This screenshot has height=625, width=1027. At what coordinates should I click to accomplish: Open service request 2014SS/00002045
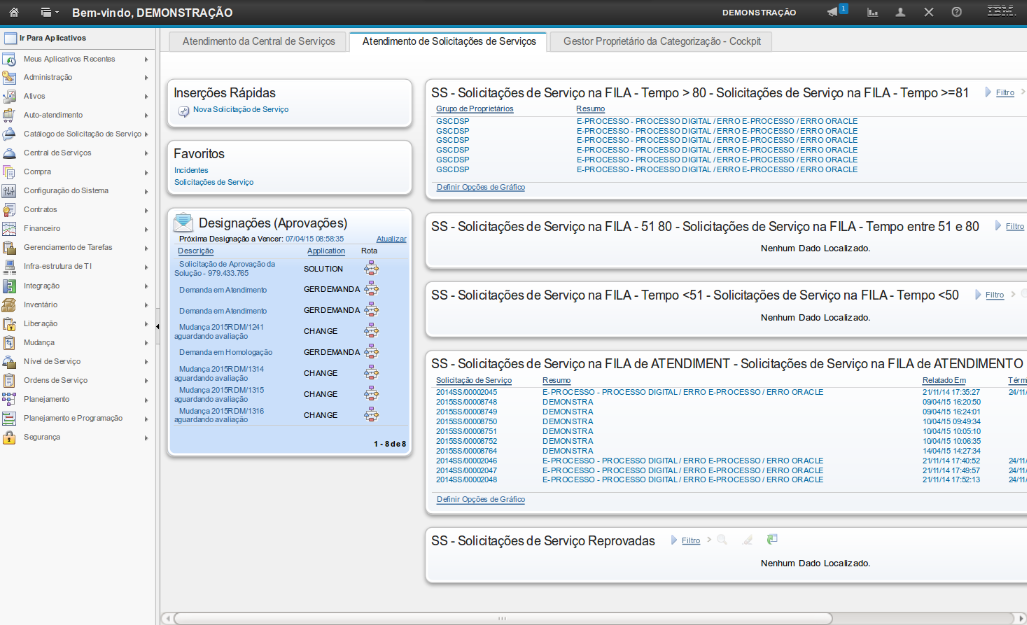tap(466, 392)
